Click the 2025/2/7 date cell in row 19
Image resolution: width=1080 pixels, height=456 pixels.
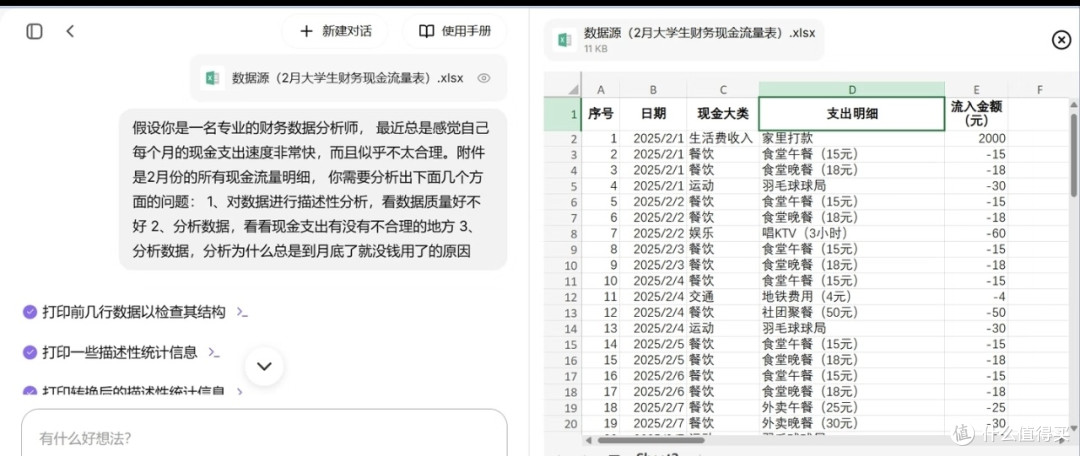click(653, 408)
